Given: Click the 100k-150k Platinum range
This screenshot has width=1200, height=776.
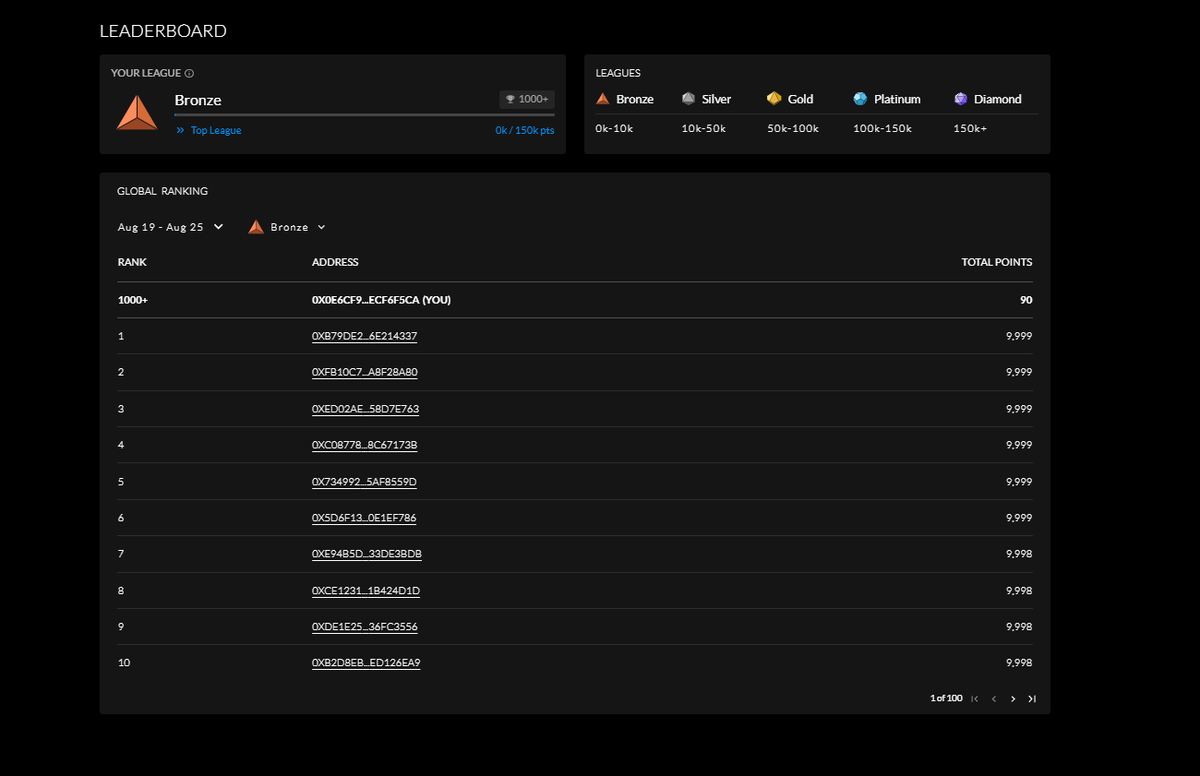Looking at the screenshot, I should [x=882, y=129].
